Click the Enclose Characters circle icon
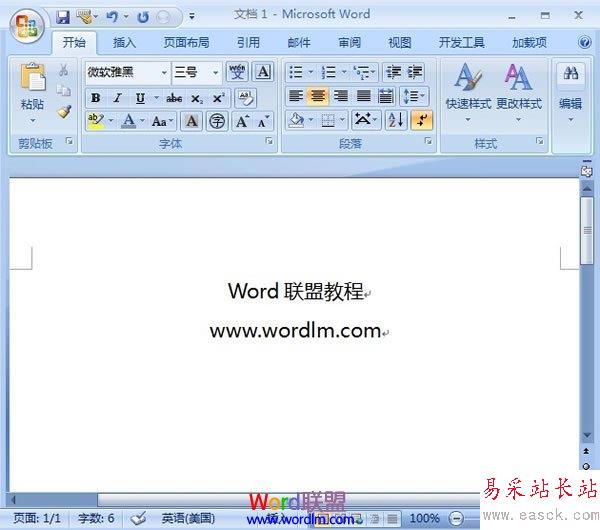This screenshot has height=530, width=600. pyautogui.click(x=217, y=122)
